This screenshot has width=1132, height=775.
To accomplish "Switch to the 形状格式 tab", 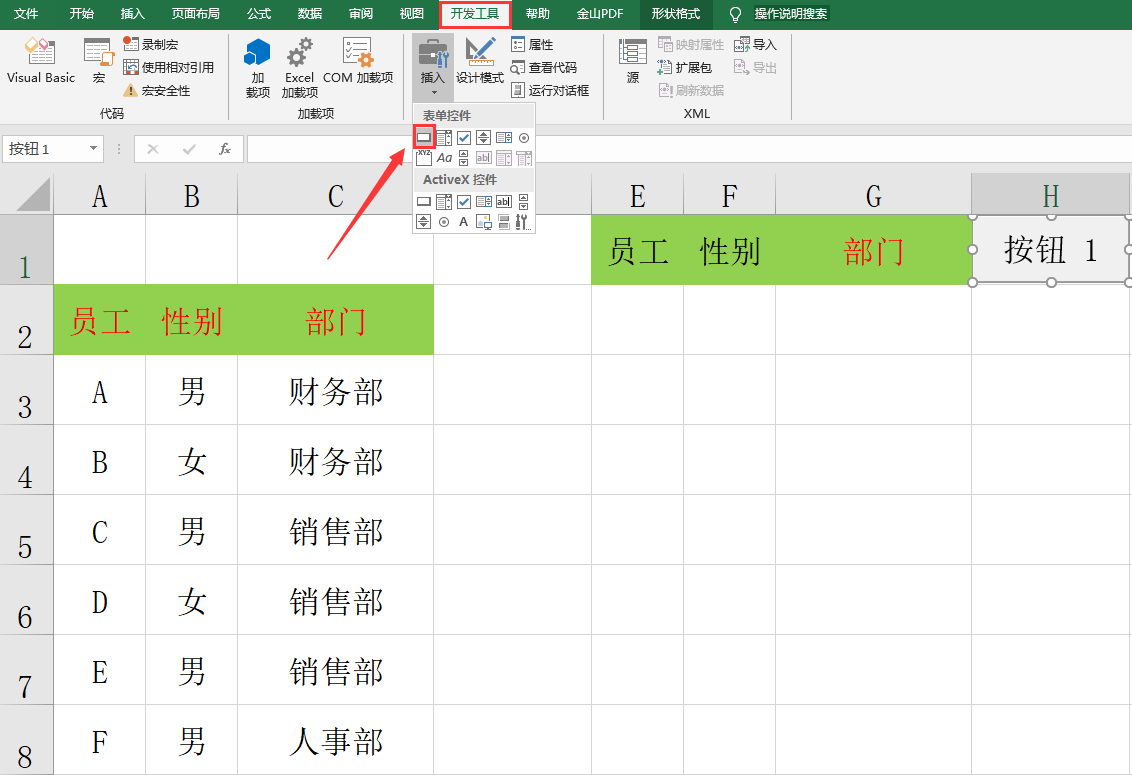I will pyautogui.click(x=676, y=14).
